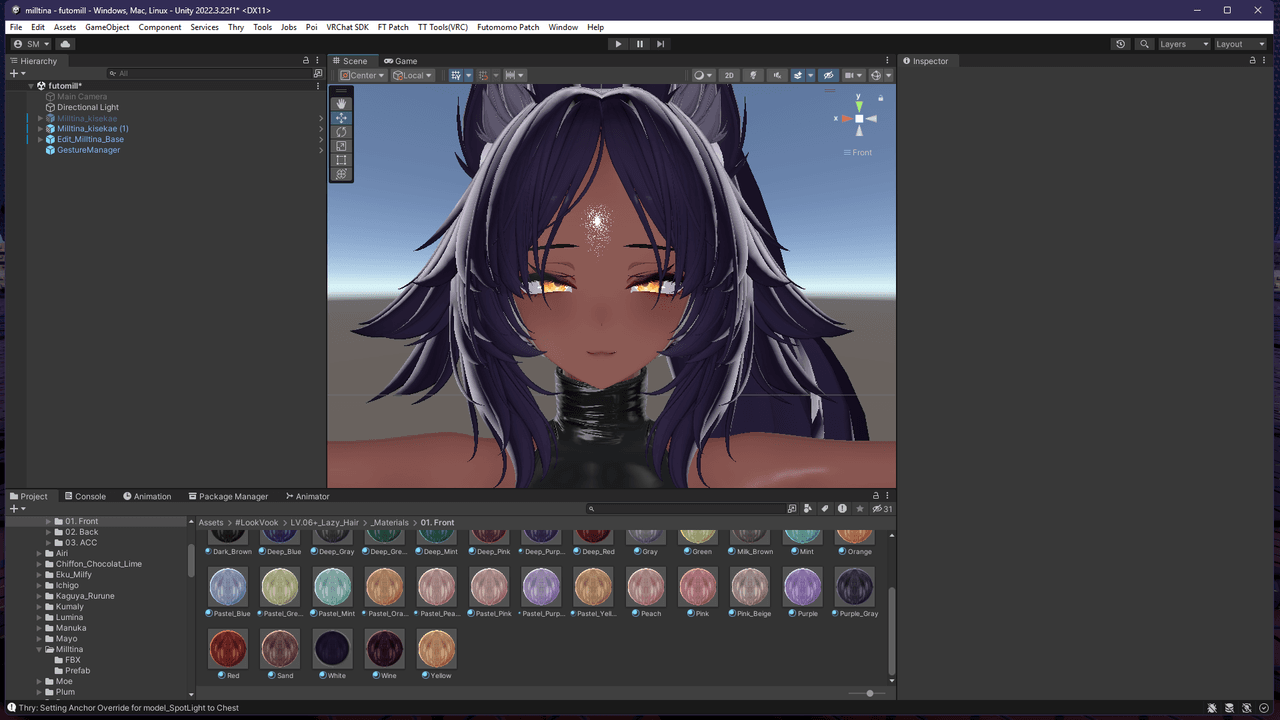Select the Scale tool
Image resolution: width=1280 pixels, height=720 pixels.
coord(341,146)
